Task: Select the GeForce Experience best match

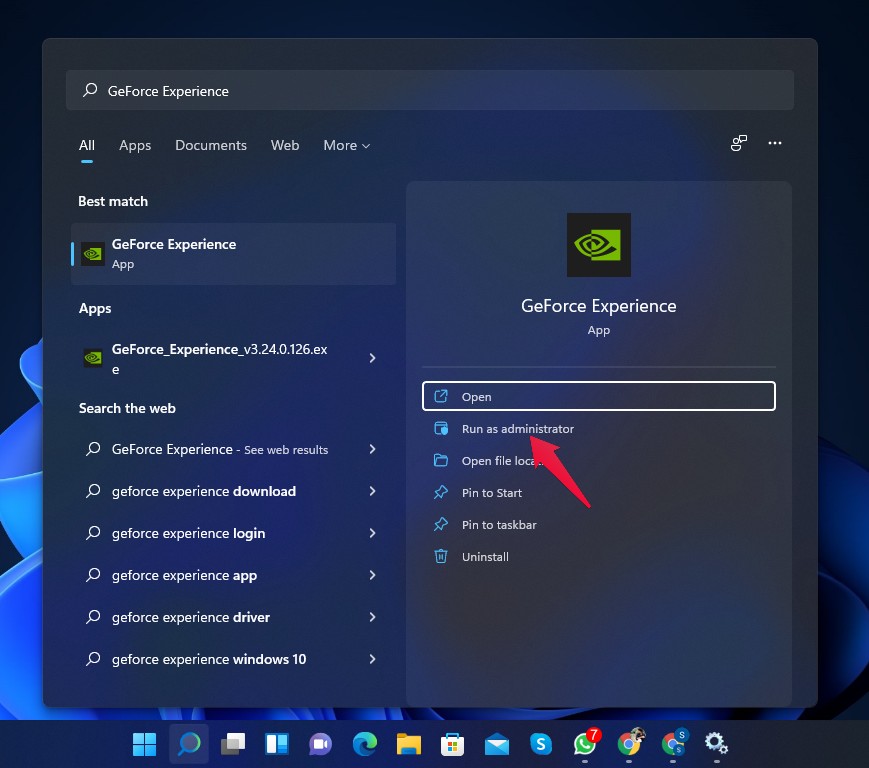Action: coord(233,254)
